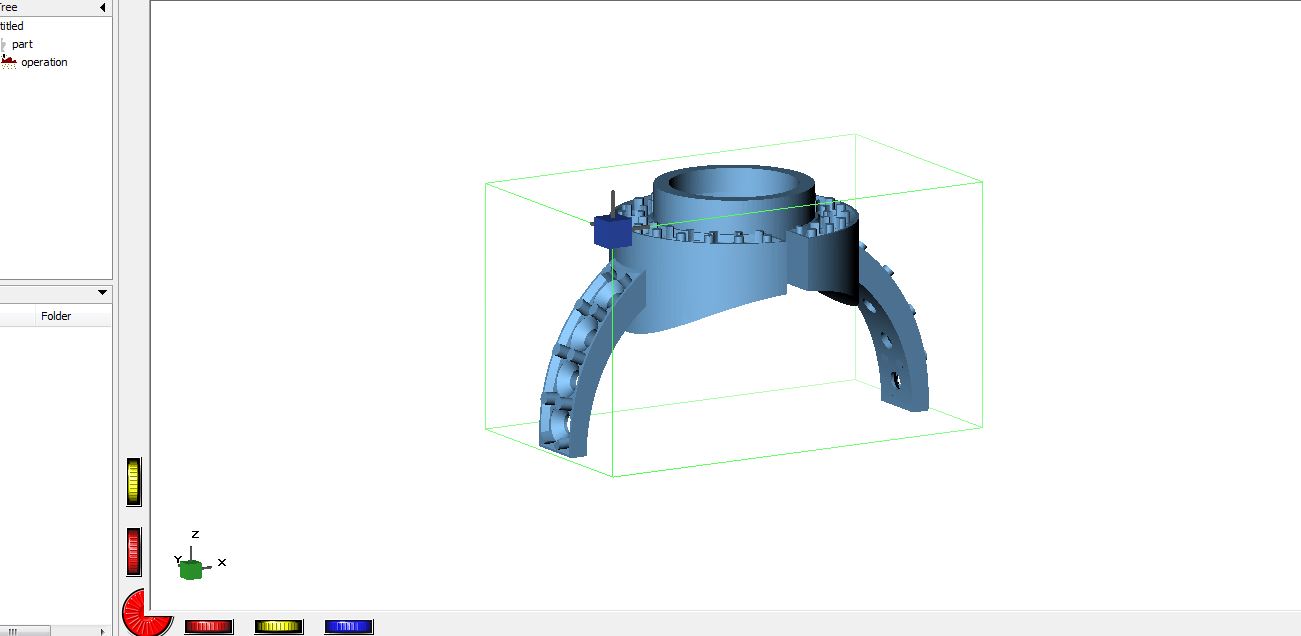The height and width of the screenshot is (636, 1301).
Task: Click the red operation icon in tree
Action: tap(8, 62)
